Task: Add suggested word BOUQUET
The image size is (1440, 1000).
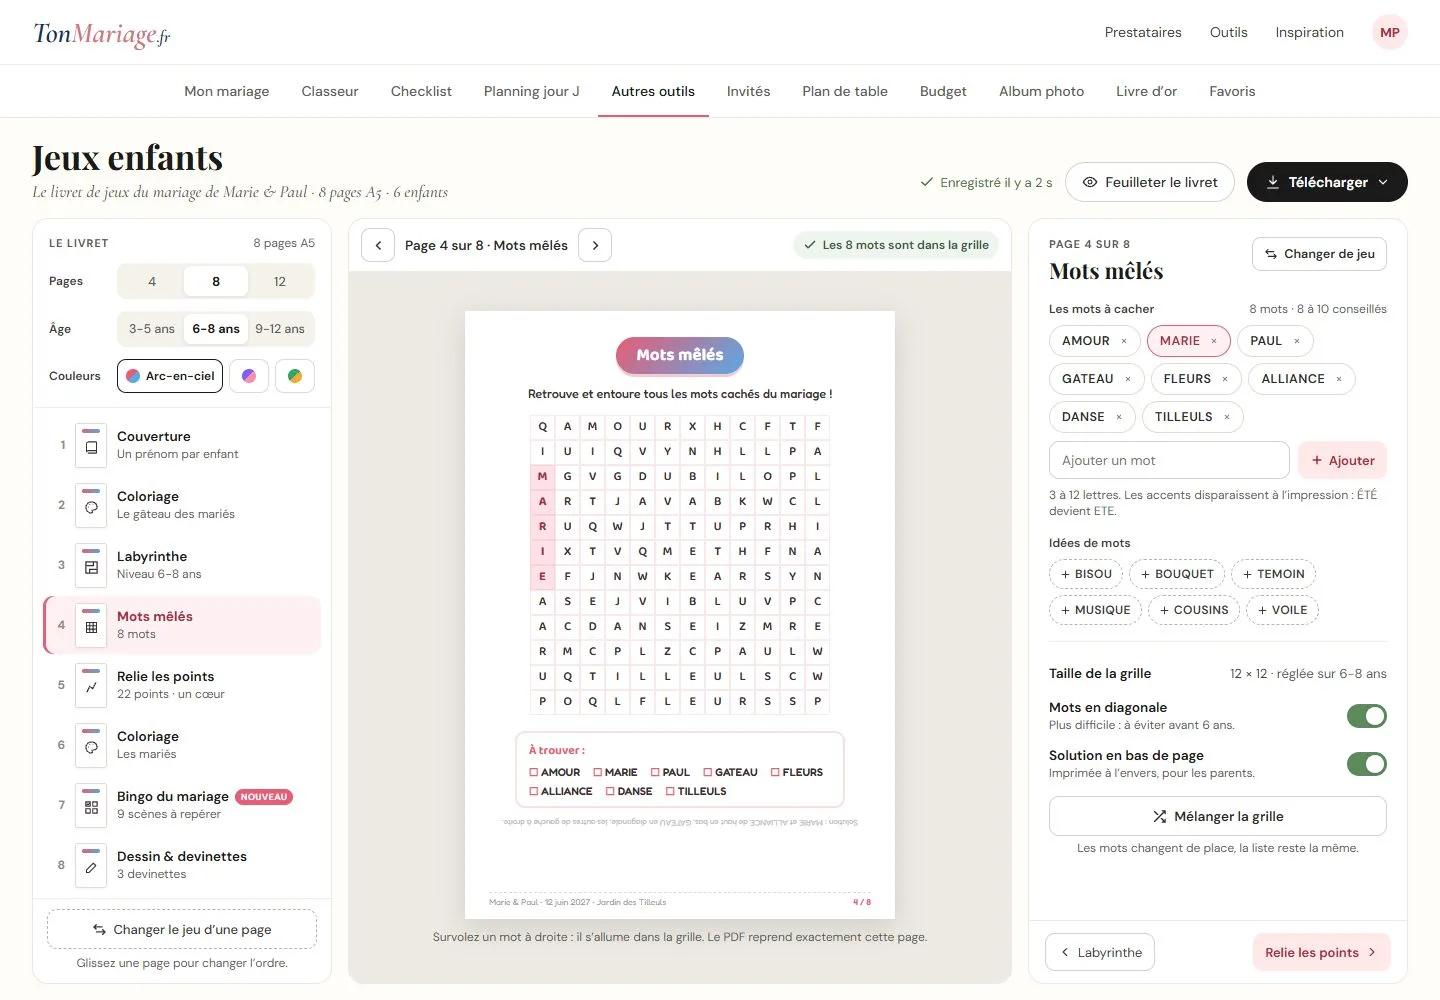Action: 1177,574
